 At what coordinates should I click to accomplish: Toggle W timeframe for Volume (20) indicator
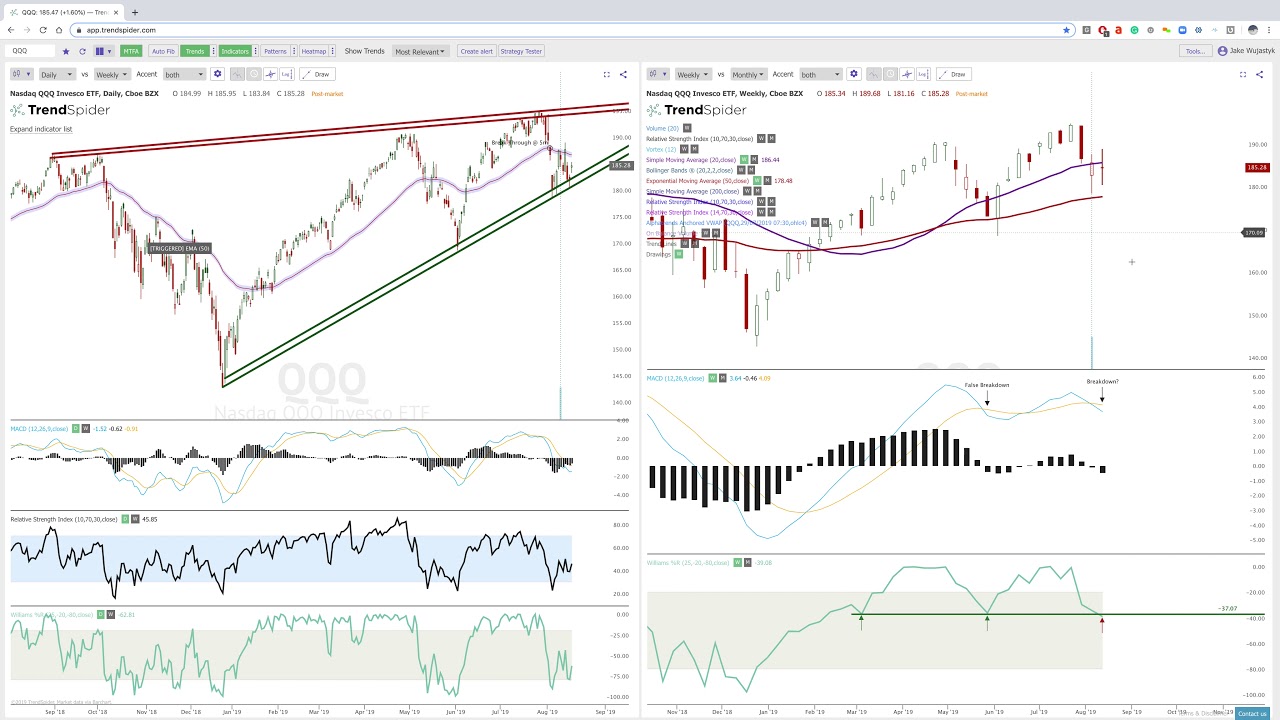(x=687, y=128)
